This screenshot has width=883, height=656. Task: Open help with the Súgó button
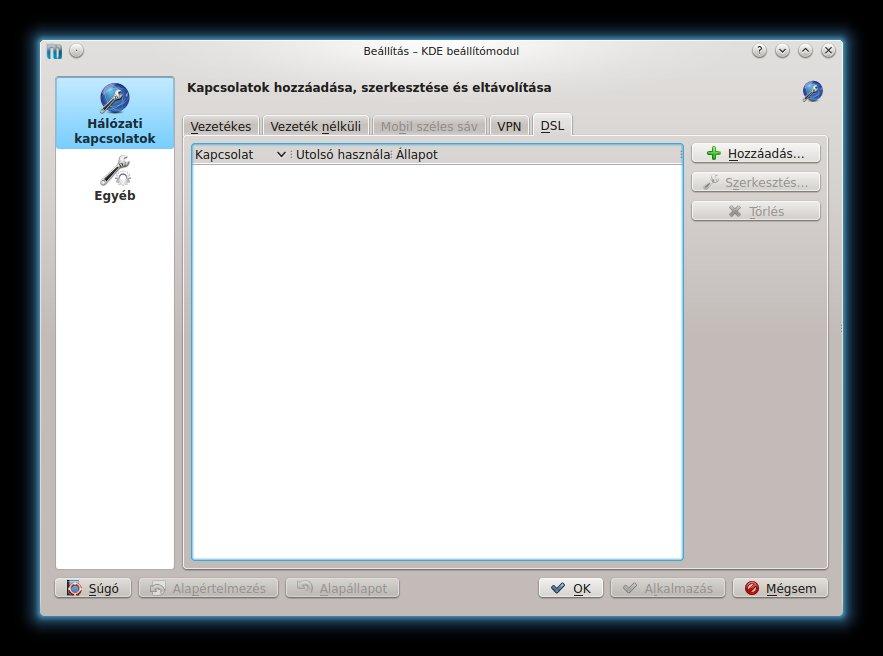coord(93,588)
